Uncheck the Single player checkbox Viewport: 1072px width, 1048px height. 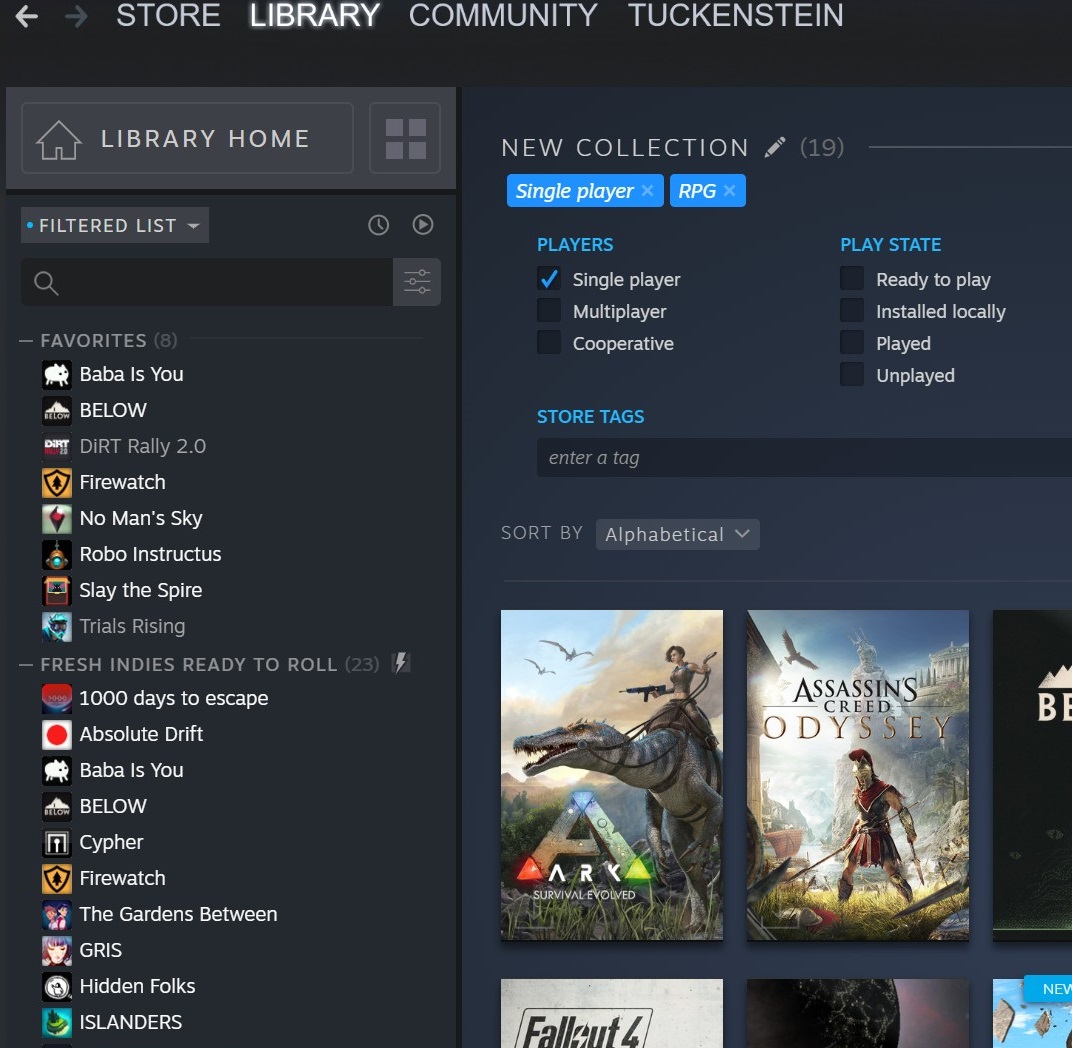549,280
